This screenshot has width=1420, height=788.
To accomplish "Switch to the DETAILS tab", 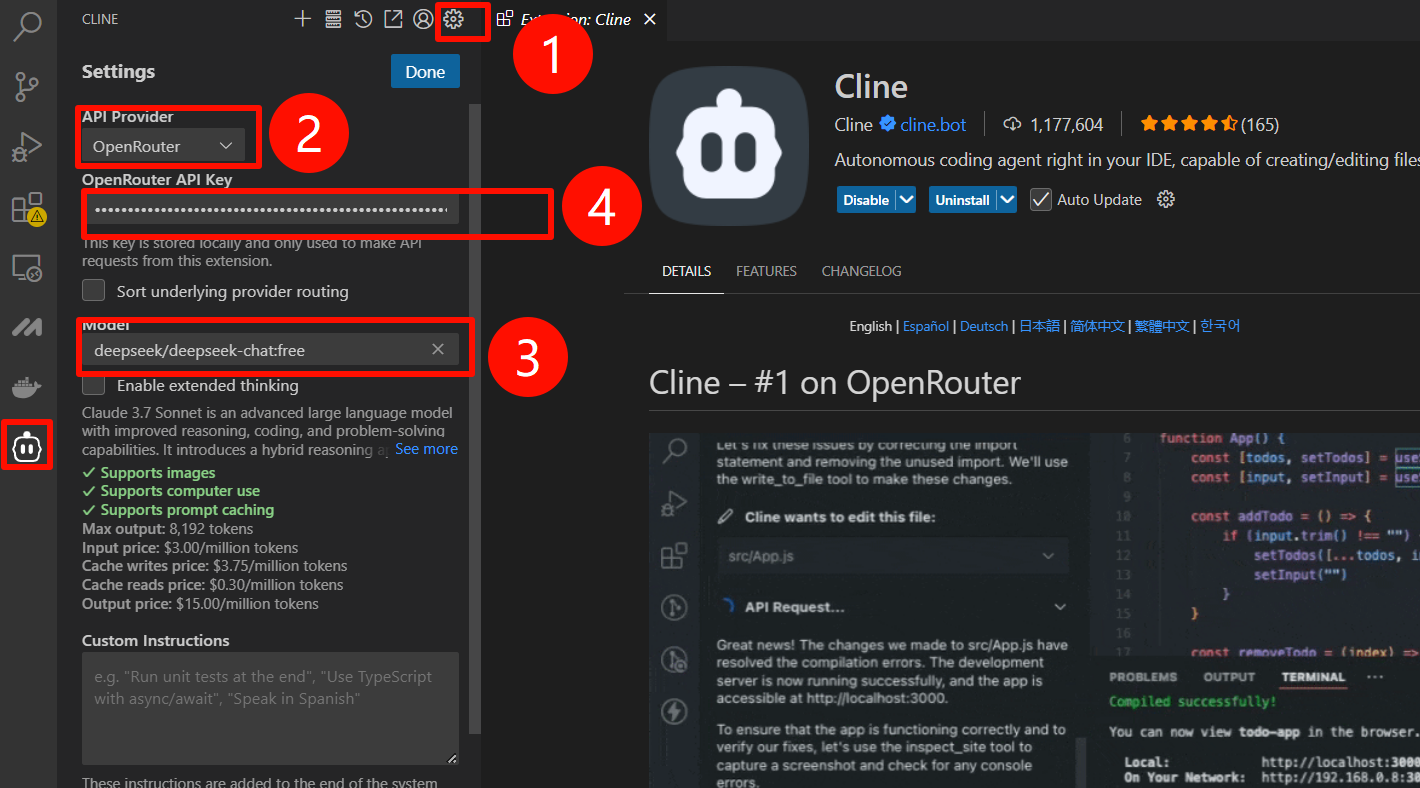I will tap(686, 271).
